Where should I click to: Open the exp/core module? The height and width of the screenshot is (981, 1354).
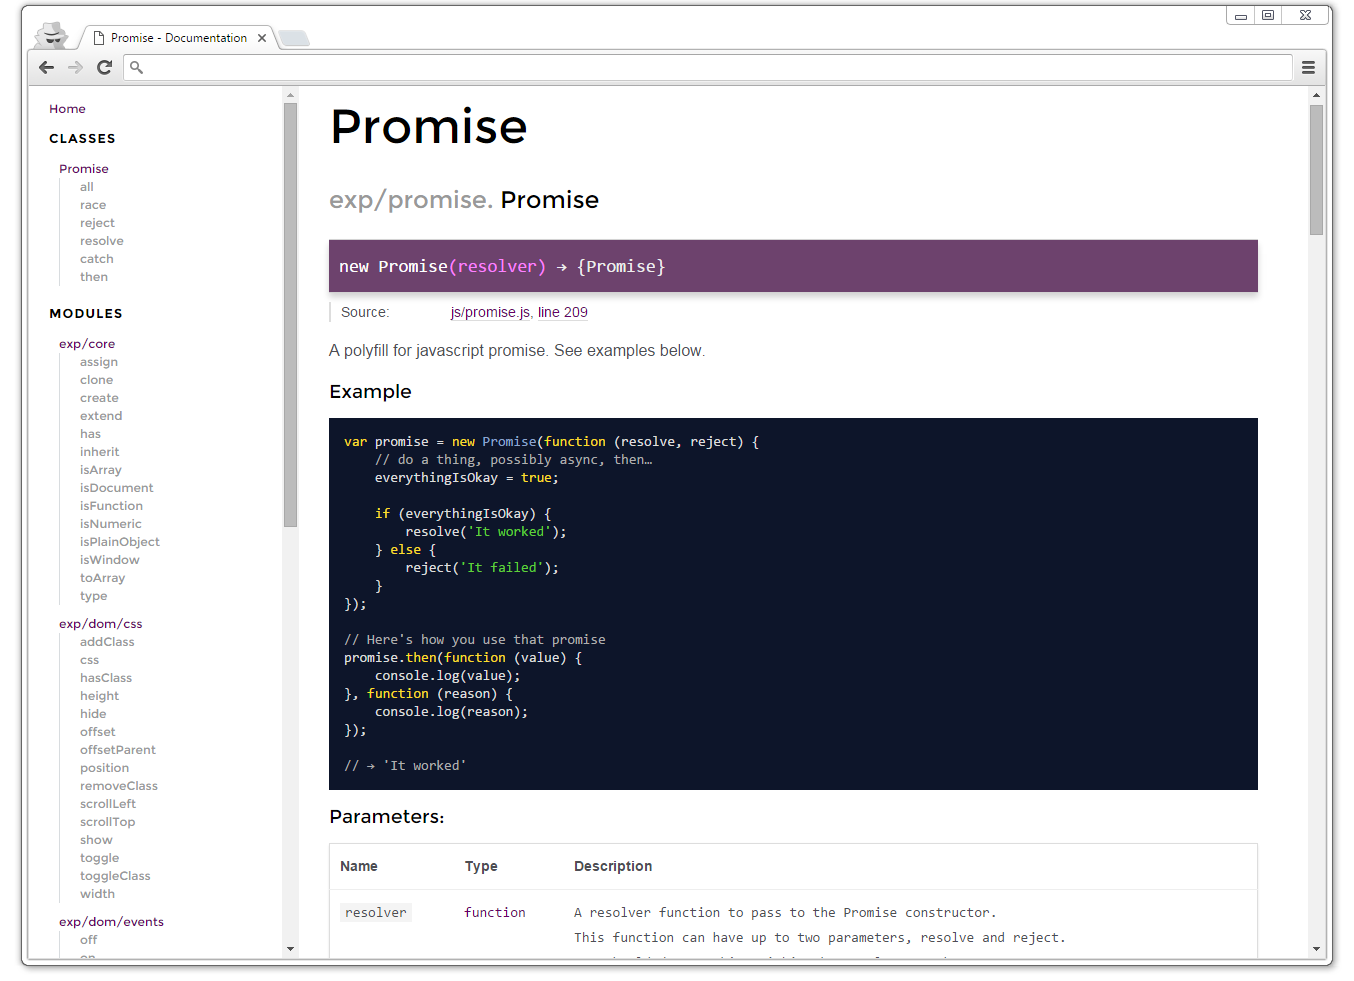pyautogui.click(x=87, y=343)
